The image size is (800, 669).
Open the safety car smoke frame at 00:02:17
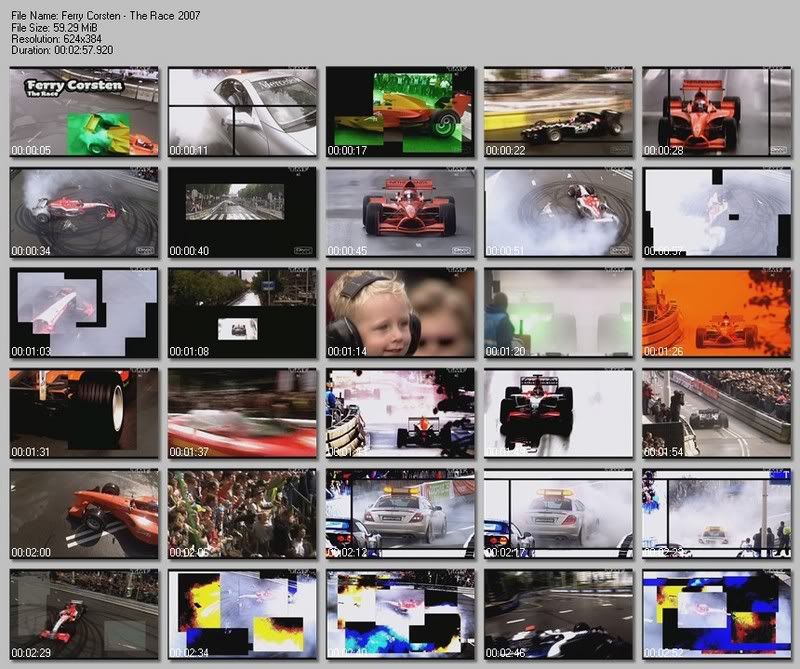[x=559, y=513]
